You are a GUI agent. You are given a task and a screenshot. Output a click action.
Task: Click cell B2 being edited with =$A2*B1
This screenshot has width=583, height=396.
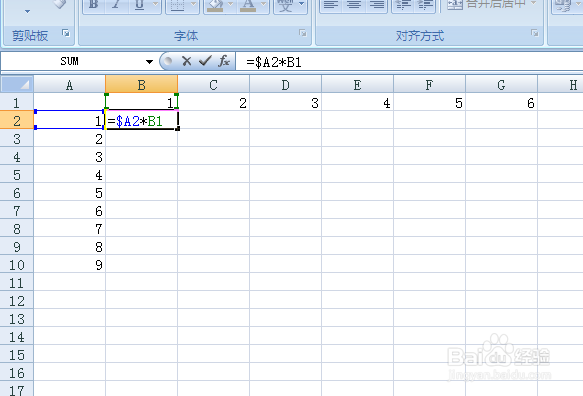(x=142, y=120)
